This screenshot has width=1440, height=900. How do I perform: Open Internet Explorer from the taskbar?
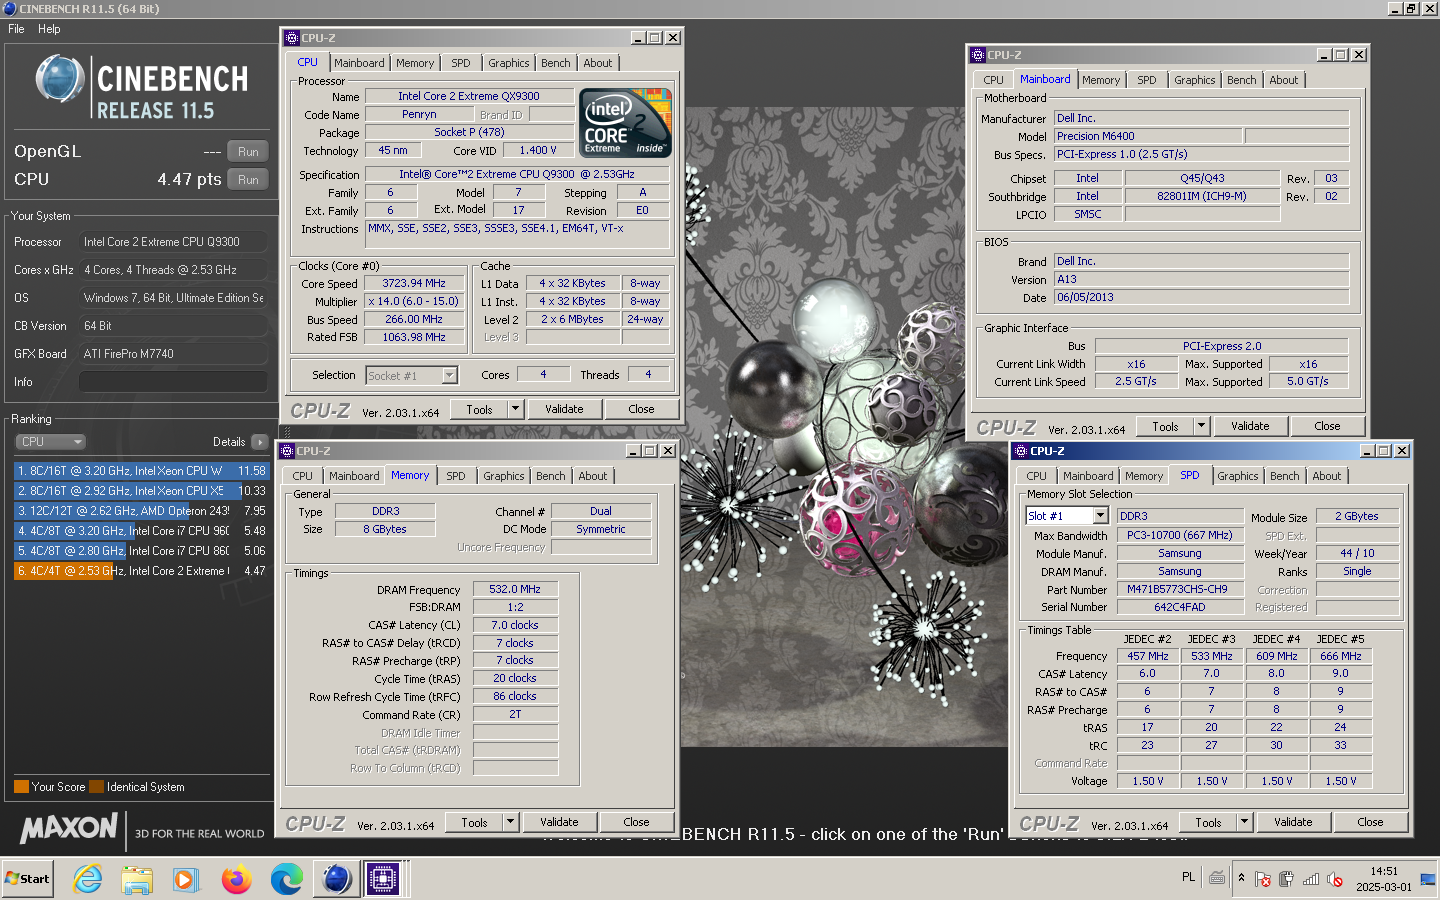88,880
